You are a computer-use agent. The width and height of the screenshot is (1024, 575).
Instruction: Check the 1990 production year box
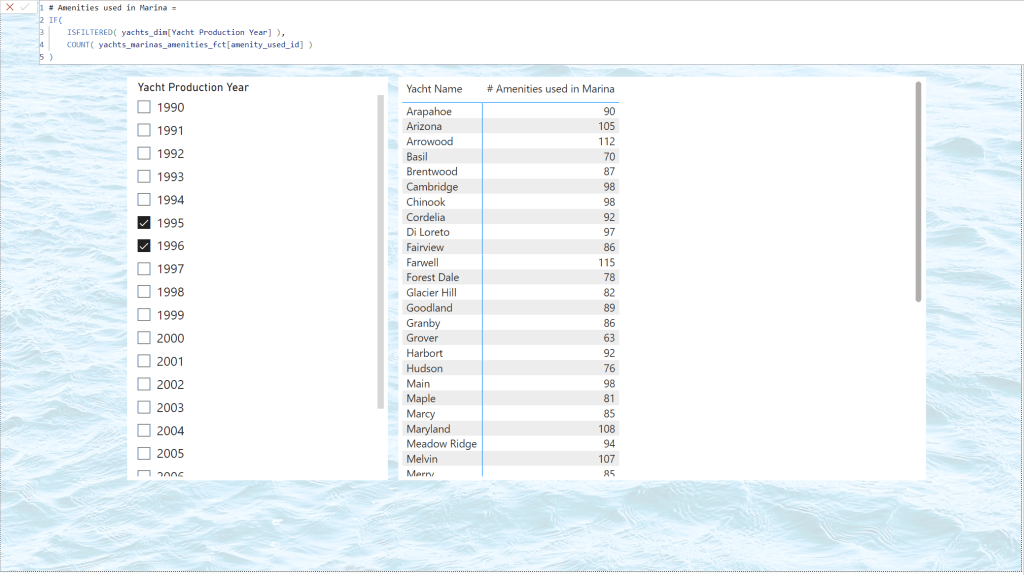pyautogui.click(x=144, y=107)
